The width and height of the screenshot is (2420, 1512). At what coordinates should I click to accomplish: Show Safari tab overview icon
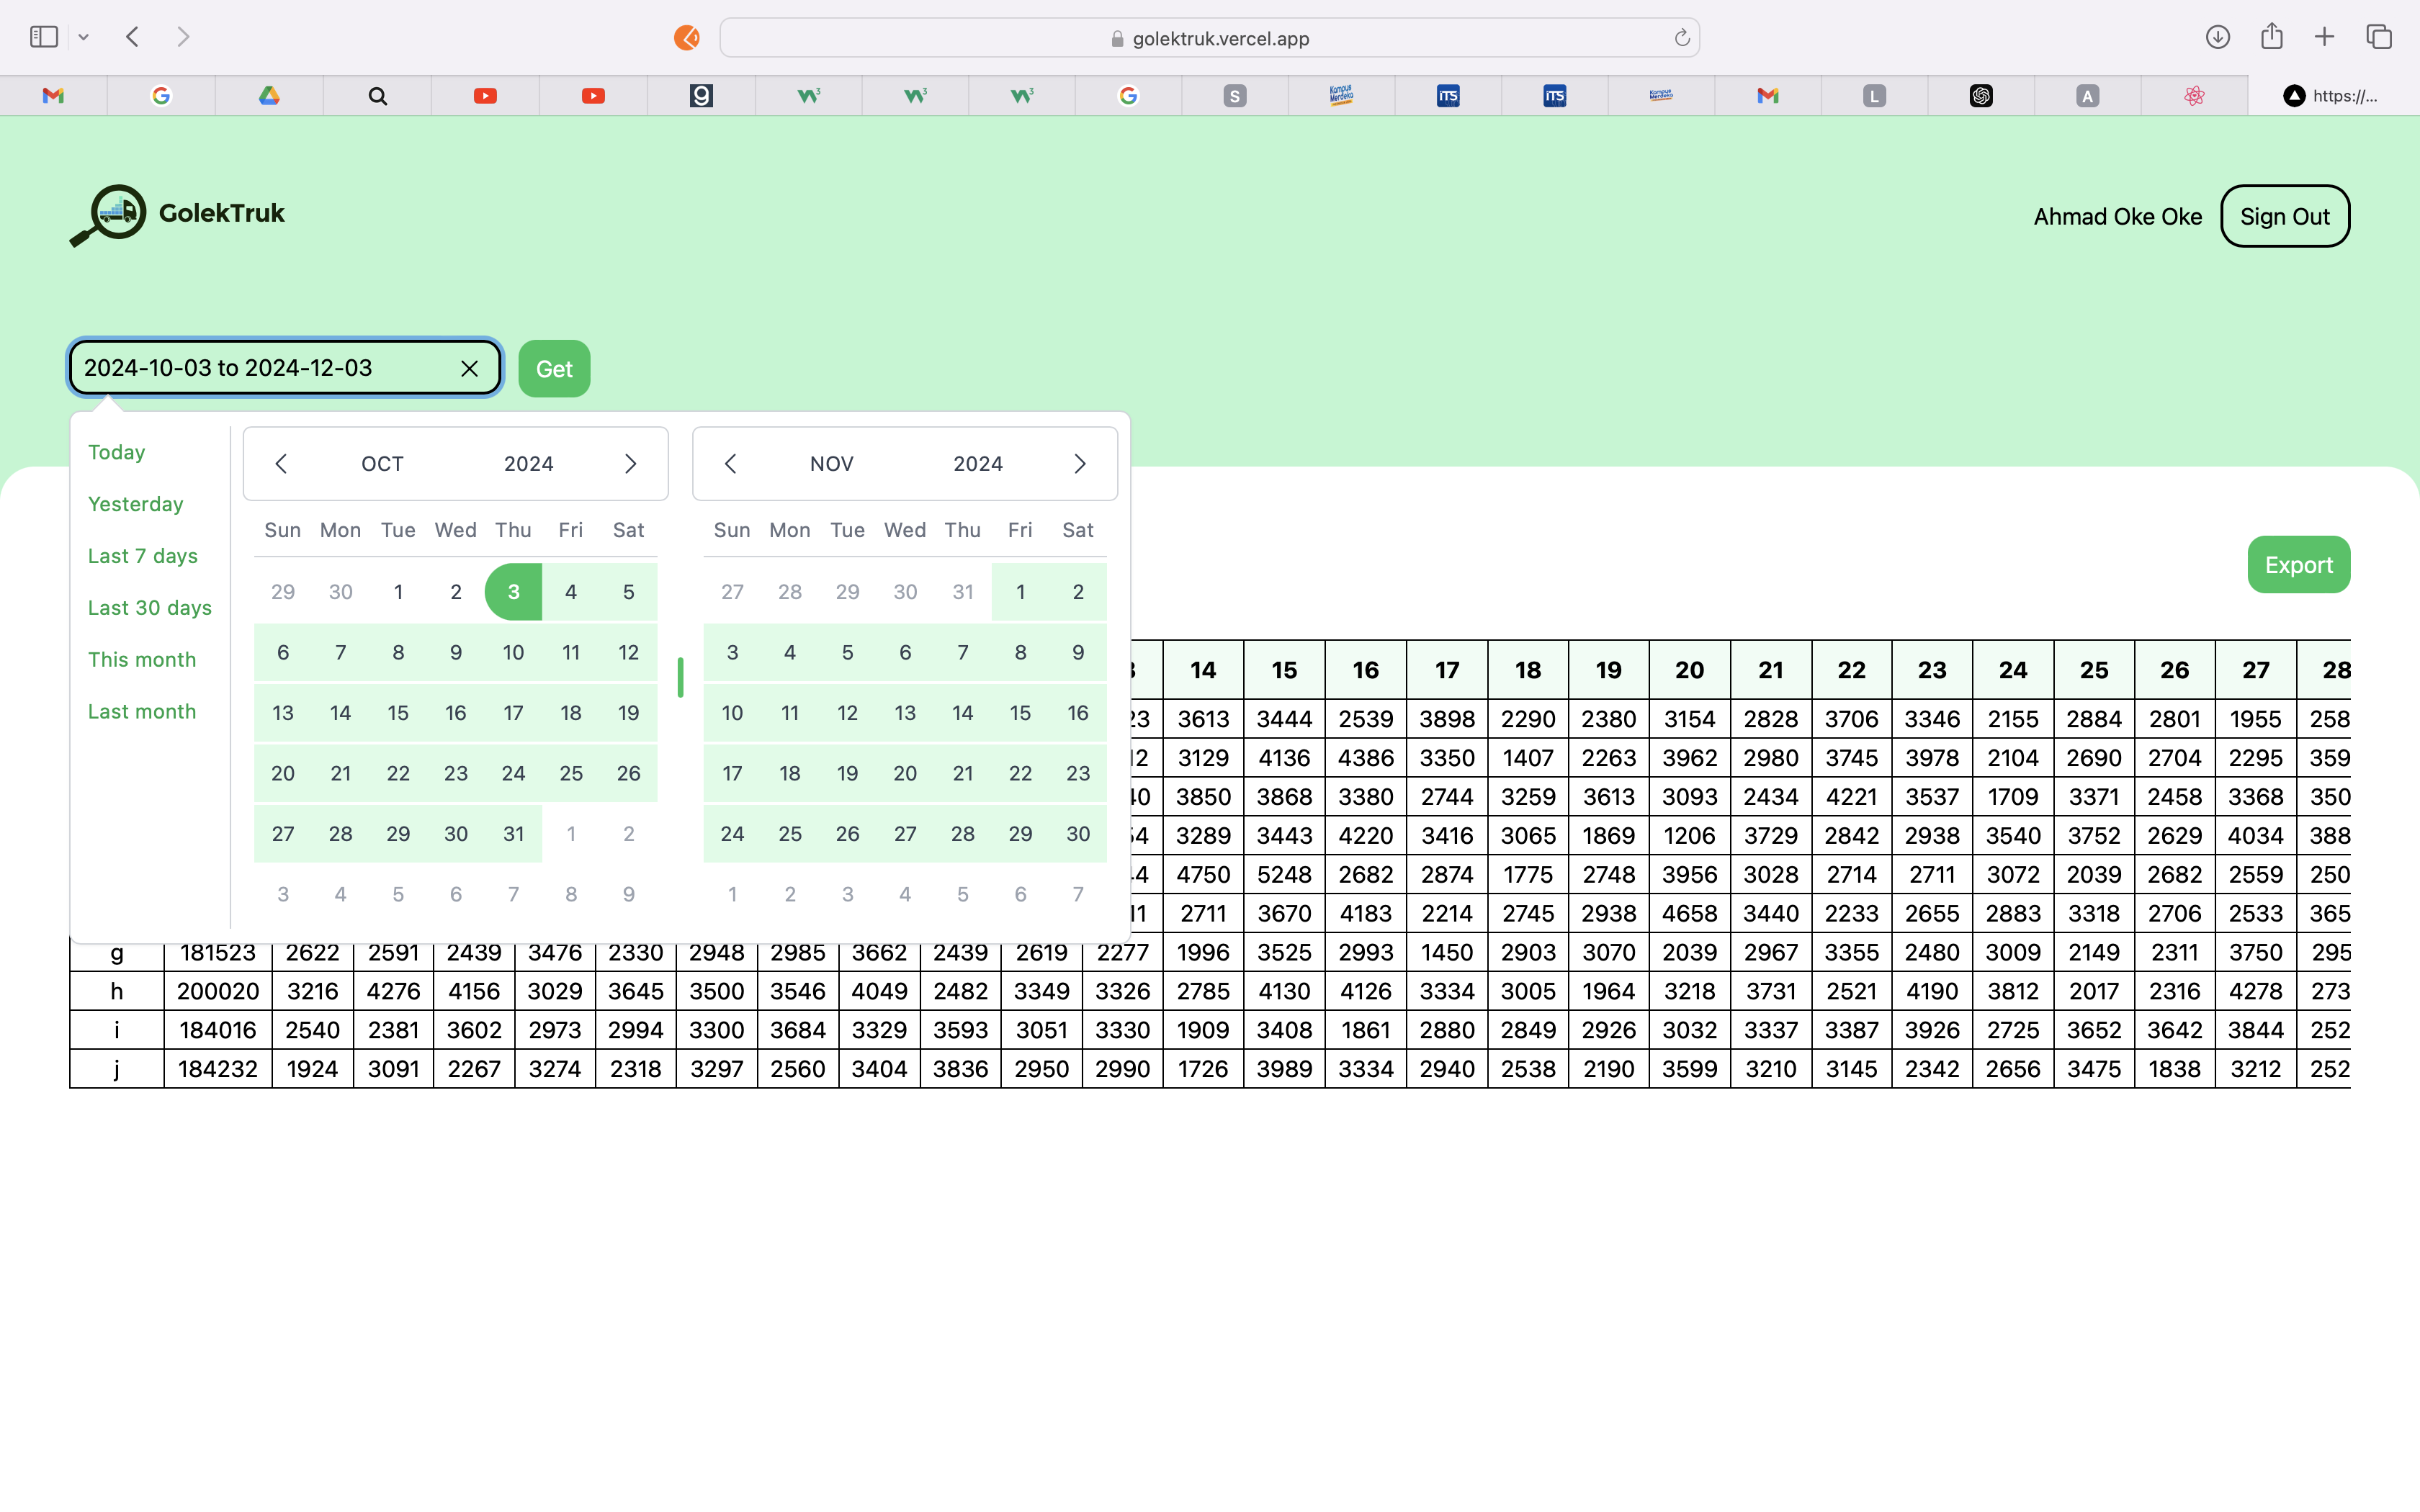pyautogui.click(x=2379, y=37)
